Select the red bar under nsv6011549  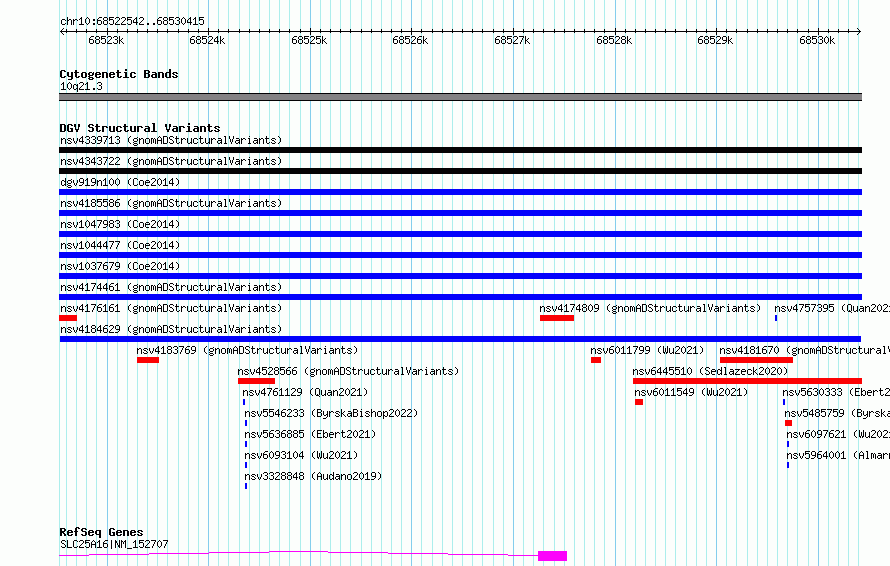pyautogui.click(x=639, y=402)
